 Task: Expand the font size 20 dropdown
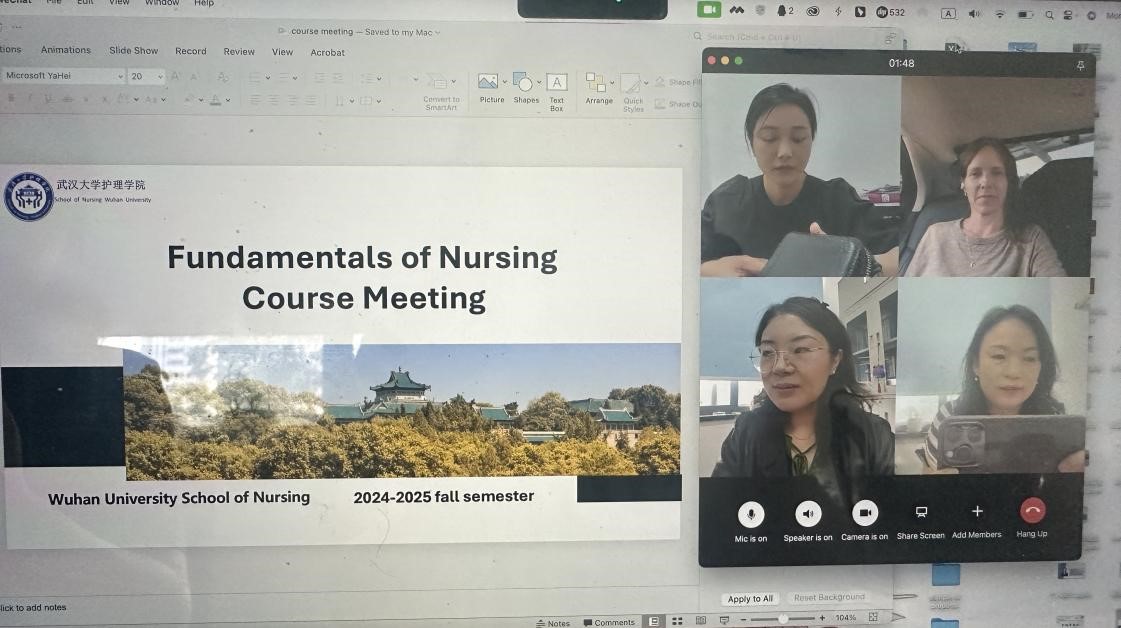click(x=159, y=77)
